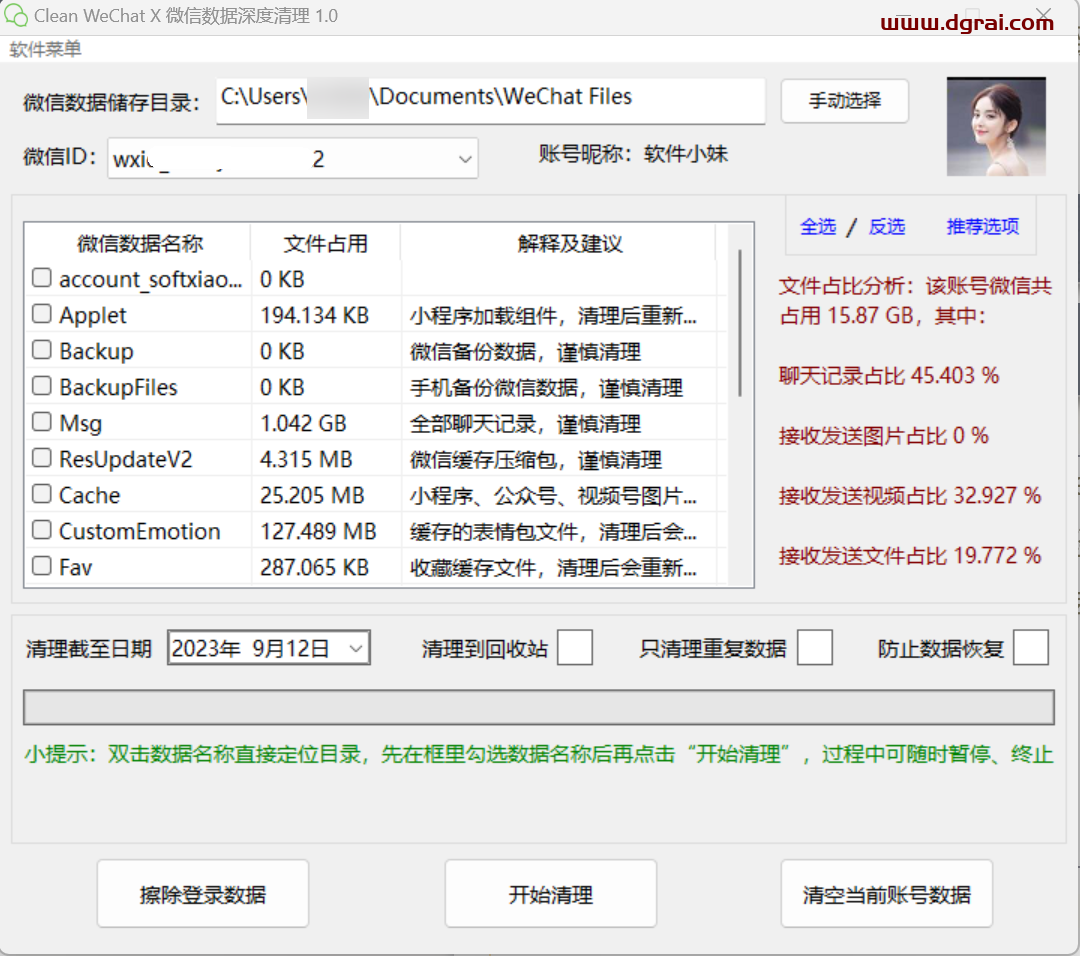Click 微信备份数据，谨慎清理 description
Image resolution: width=1080 pixels, height=956 pixels.
[x=526, y=352]
